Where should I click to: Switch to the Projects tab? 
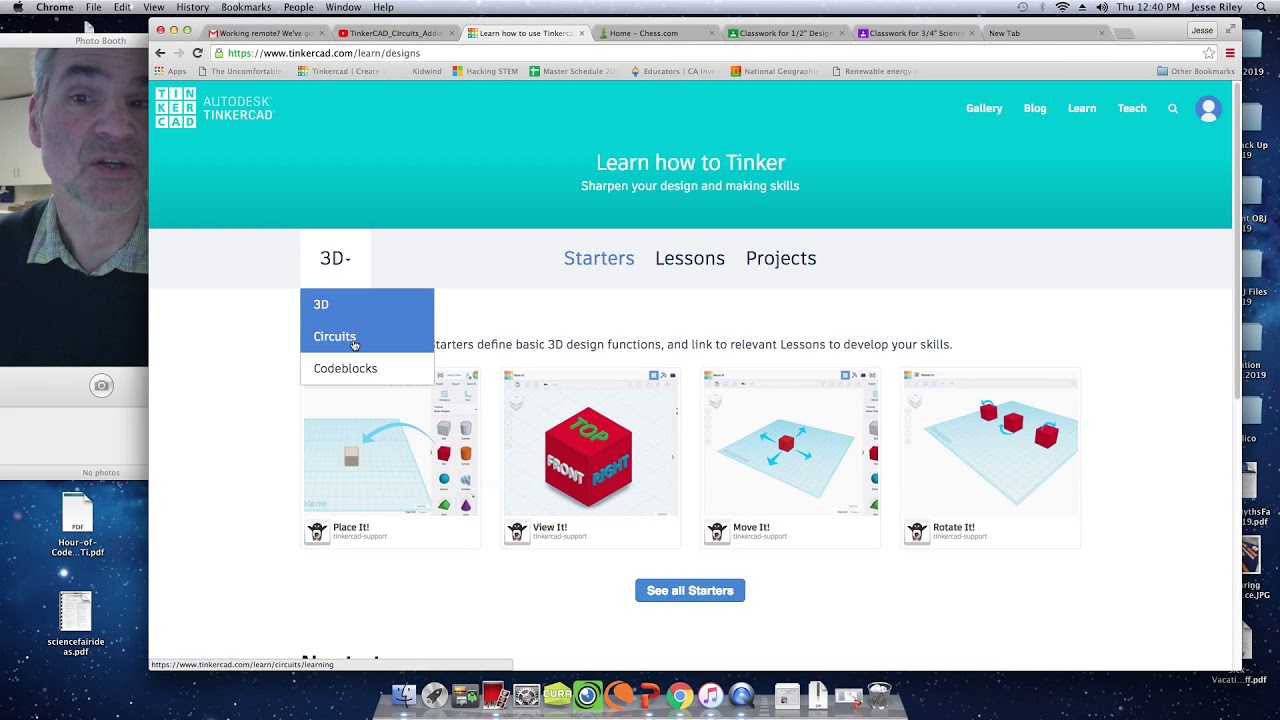pos(781,258)
